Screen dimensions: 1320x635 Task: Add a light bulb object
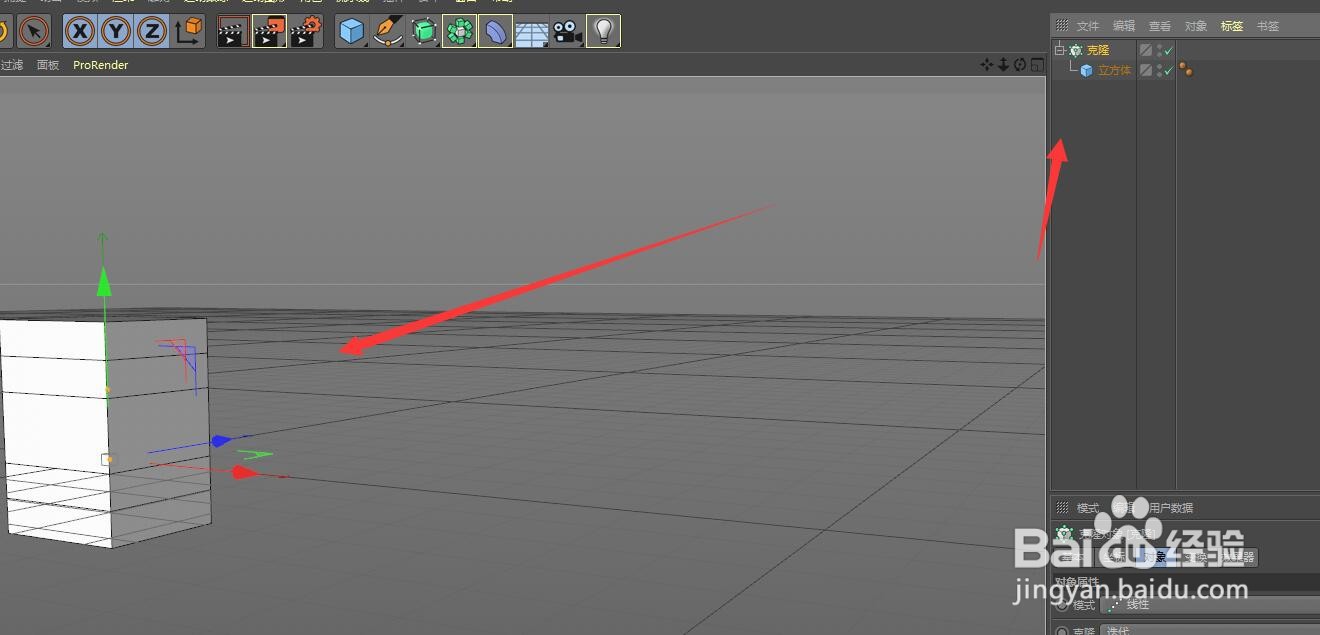point(603,32)
